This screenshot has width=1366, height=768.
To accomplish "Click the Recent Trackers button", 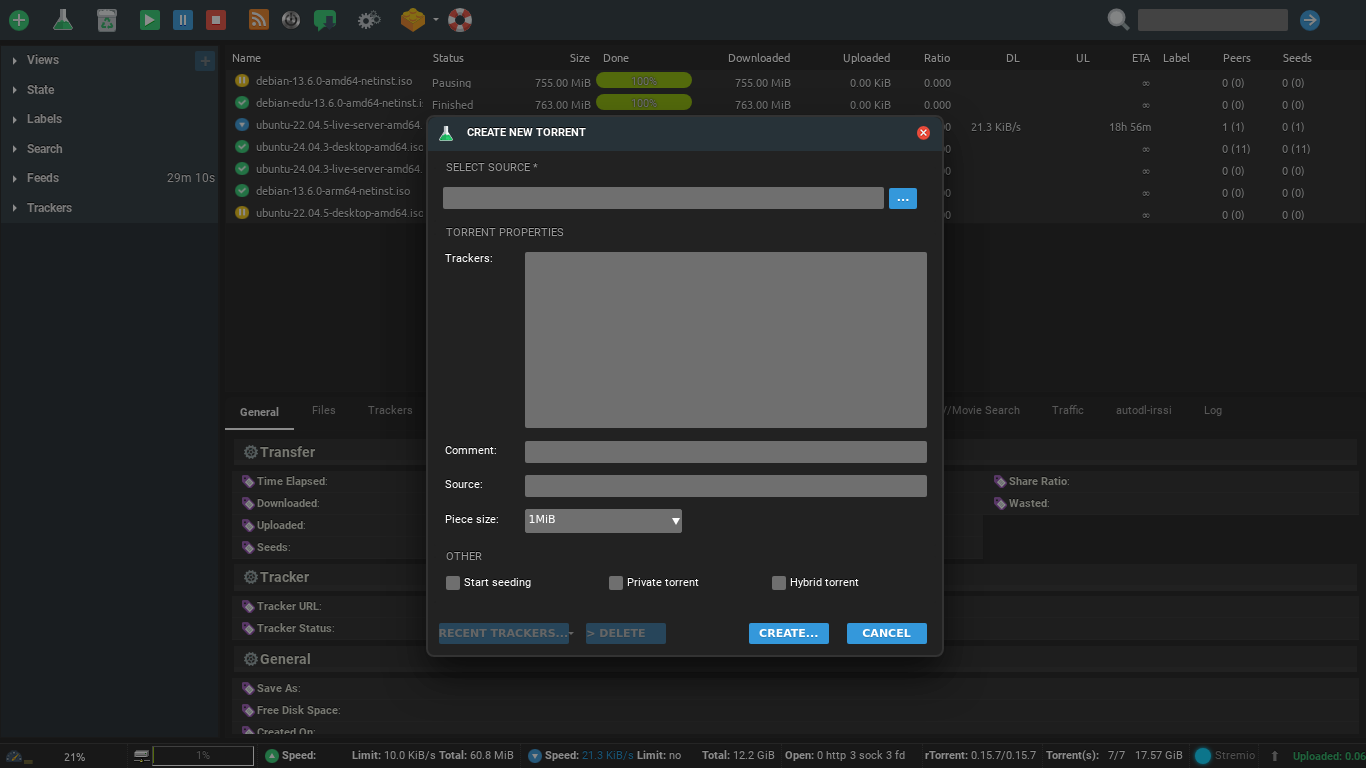I will click(x=504, y=633).
